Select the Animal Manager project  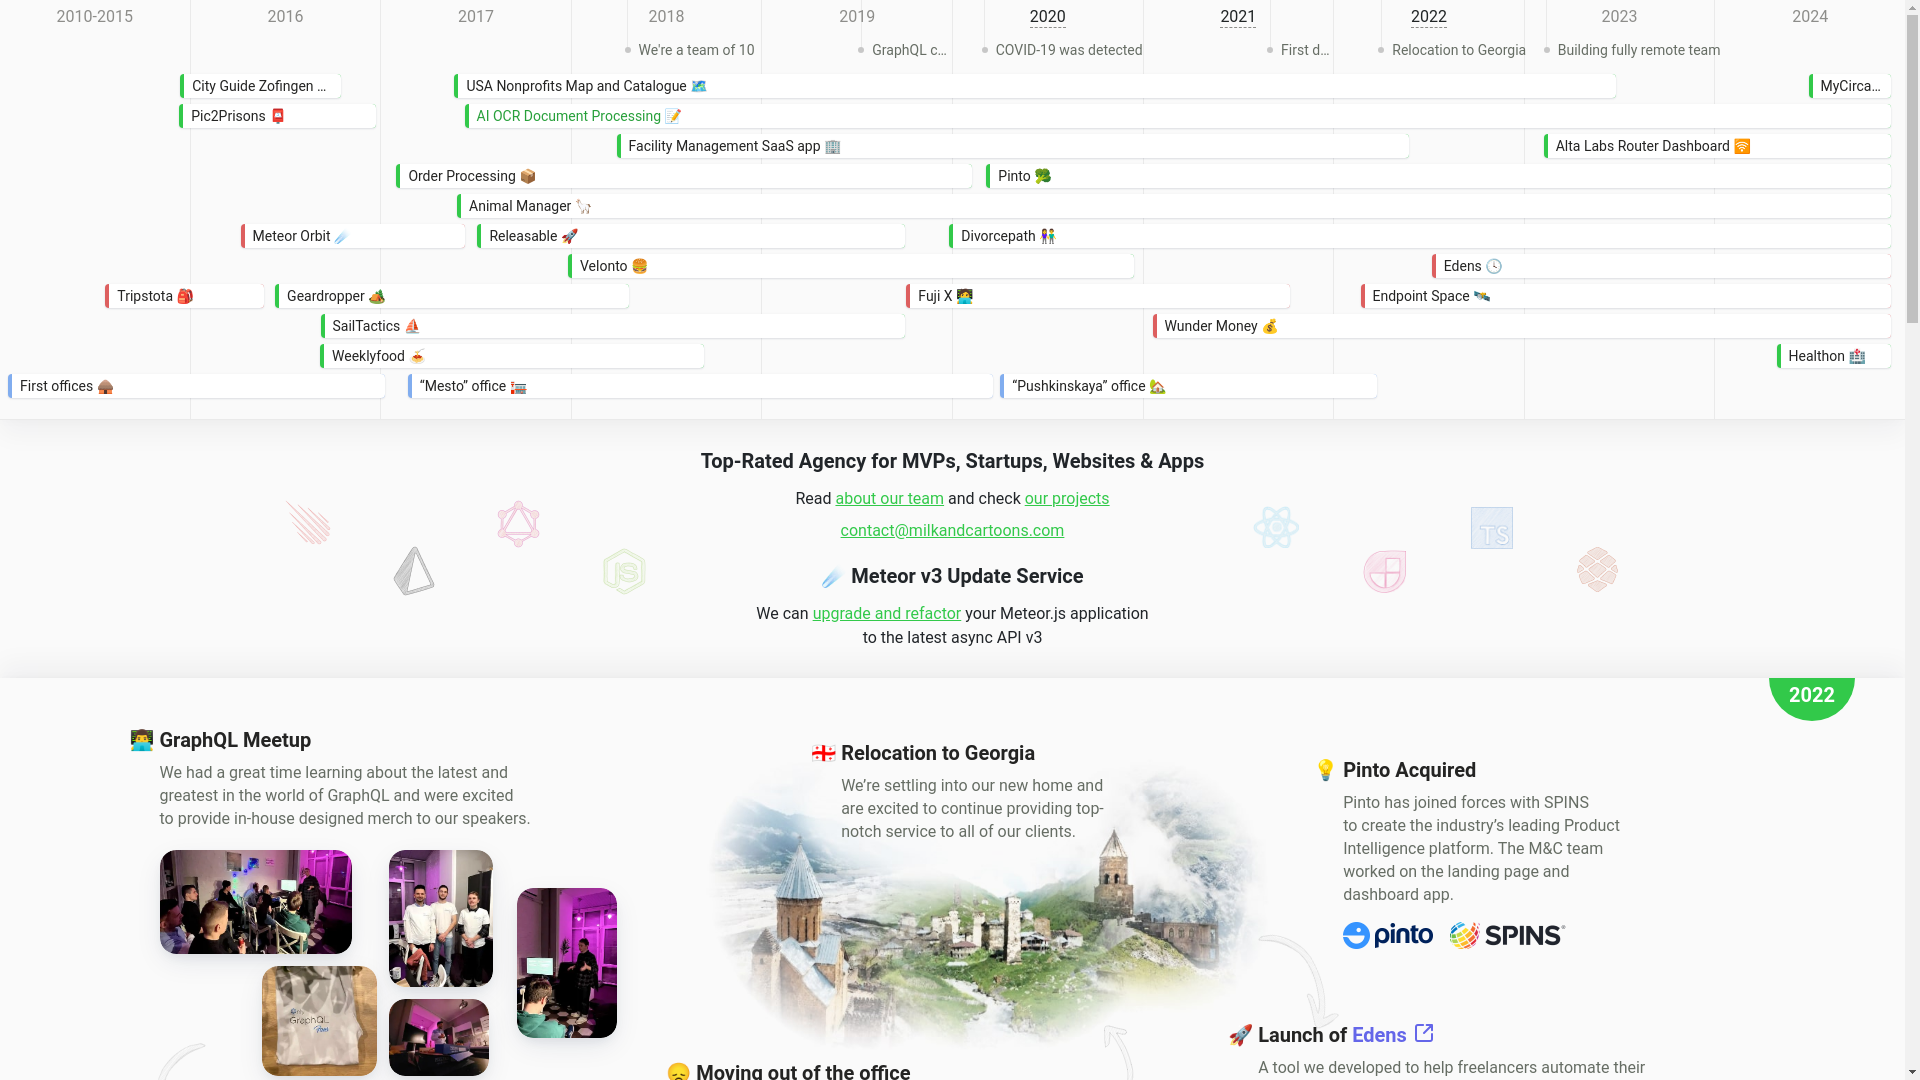click(1174, 206)
